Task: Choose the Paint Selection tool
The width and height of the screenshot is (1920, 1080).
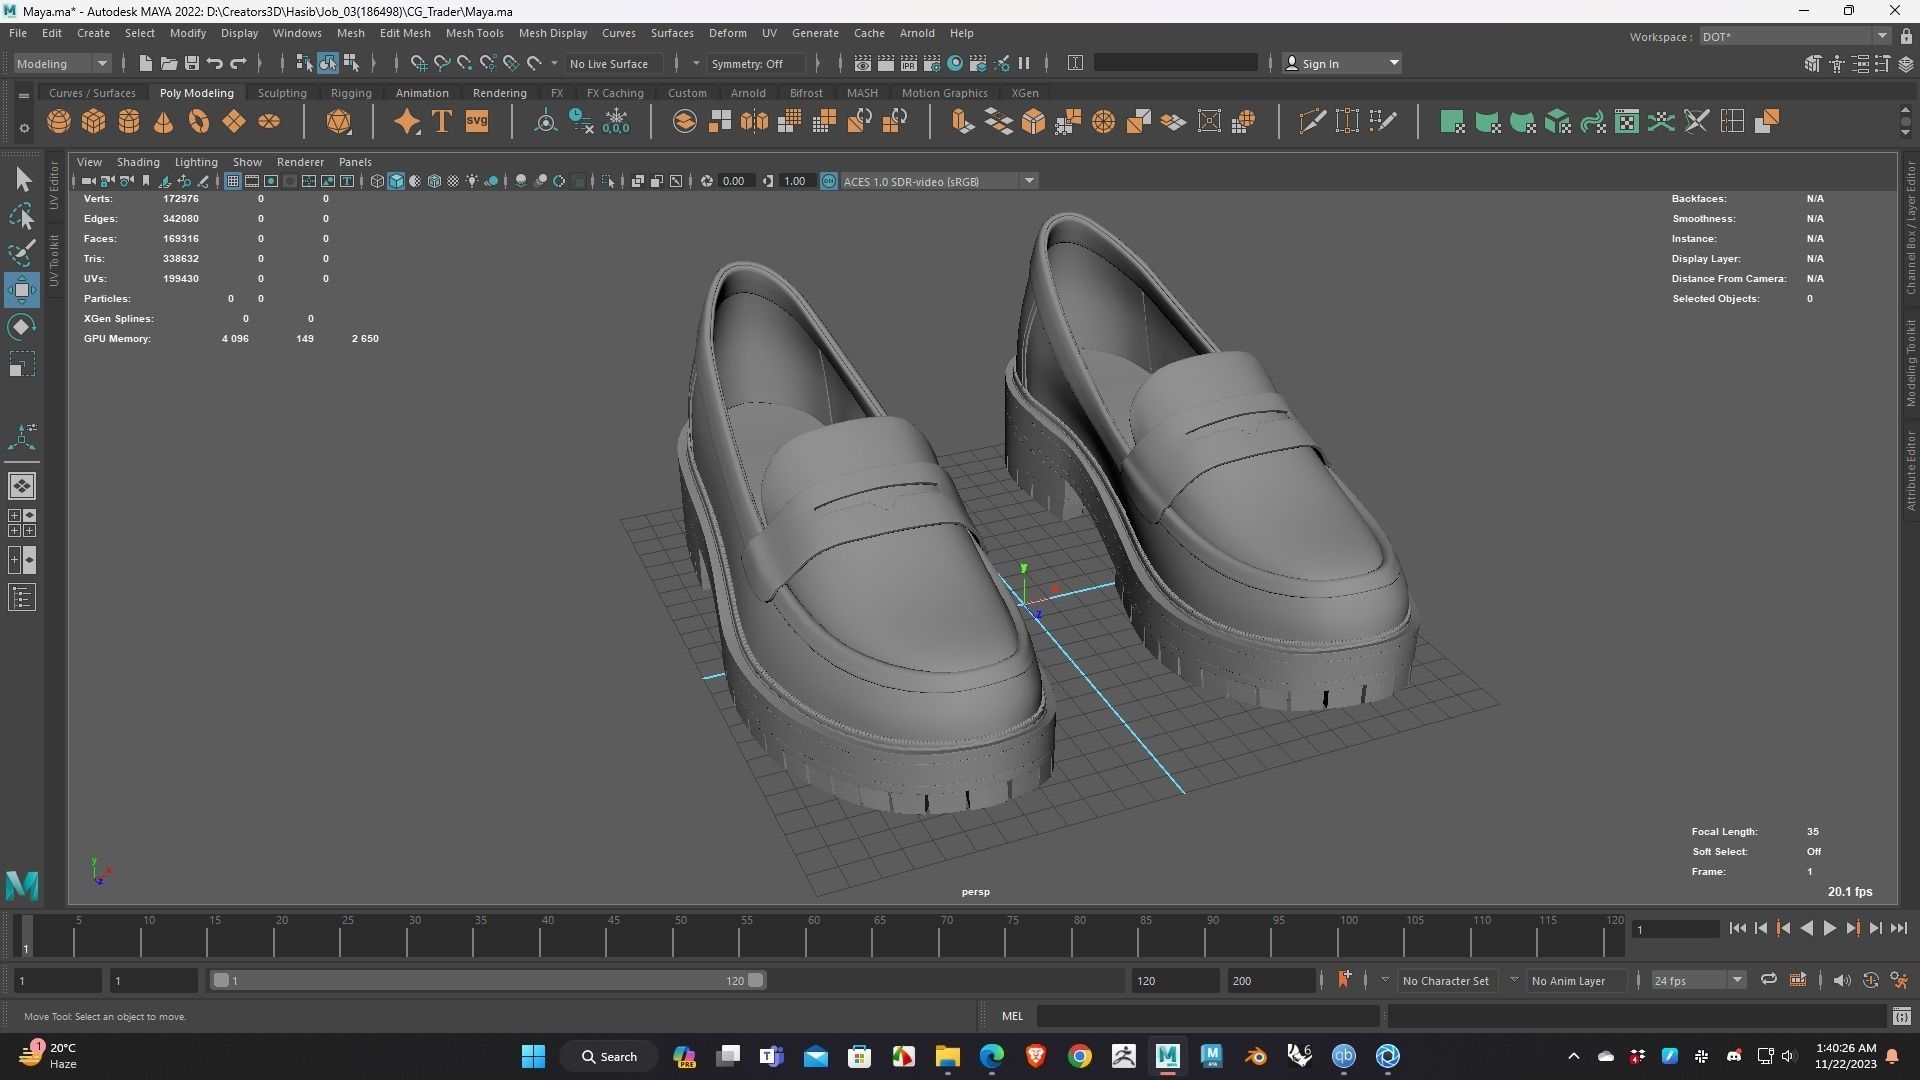Action: (22, 253)
